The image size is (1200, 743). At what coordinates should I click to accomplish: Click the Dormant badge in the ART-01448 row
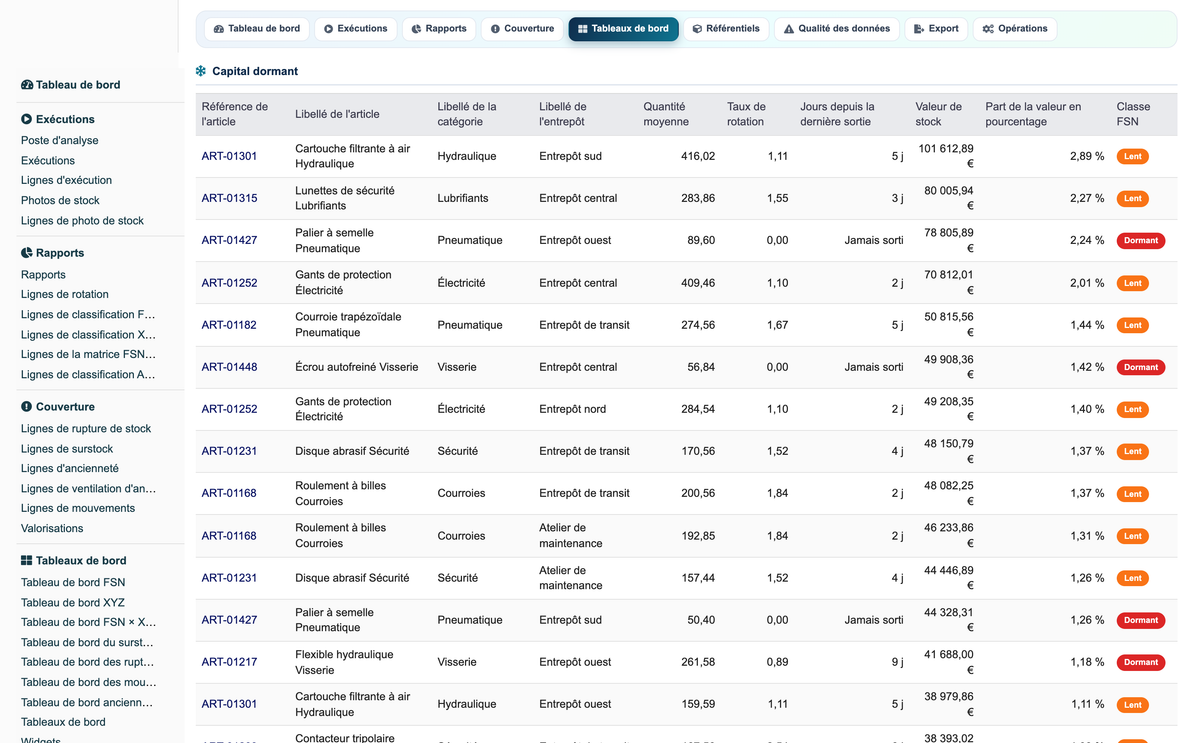(1141, 367)
